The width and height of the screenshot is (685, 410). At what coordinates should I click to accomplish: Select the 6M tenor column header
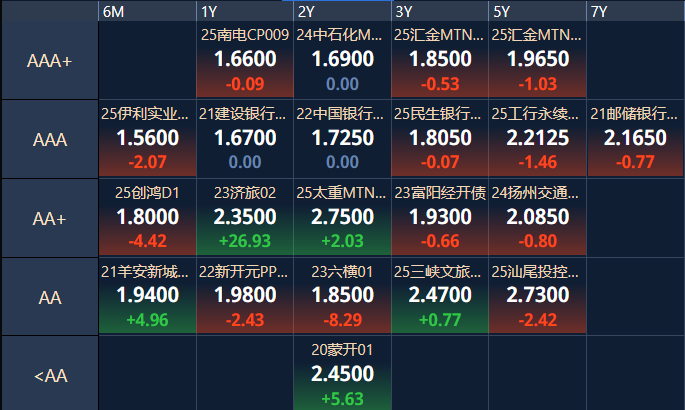tap(146, 11)
